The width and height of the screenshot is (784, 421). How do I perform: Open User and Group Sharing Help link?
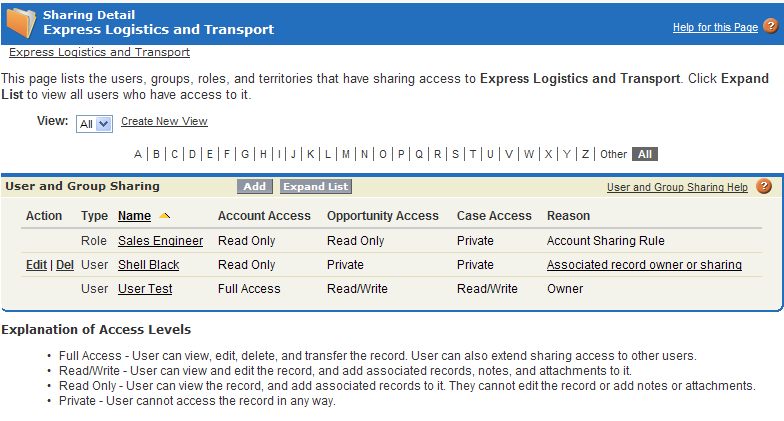[677, 187]
